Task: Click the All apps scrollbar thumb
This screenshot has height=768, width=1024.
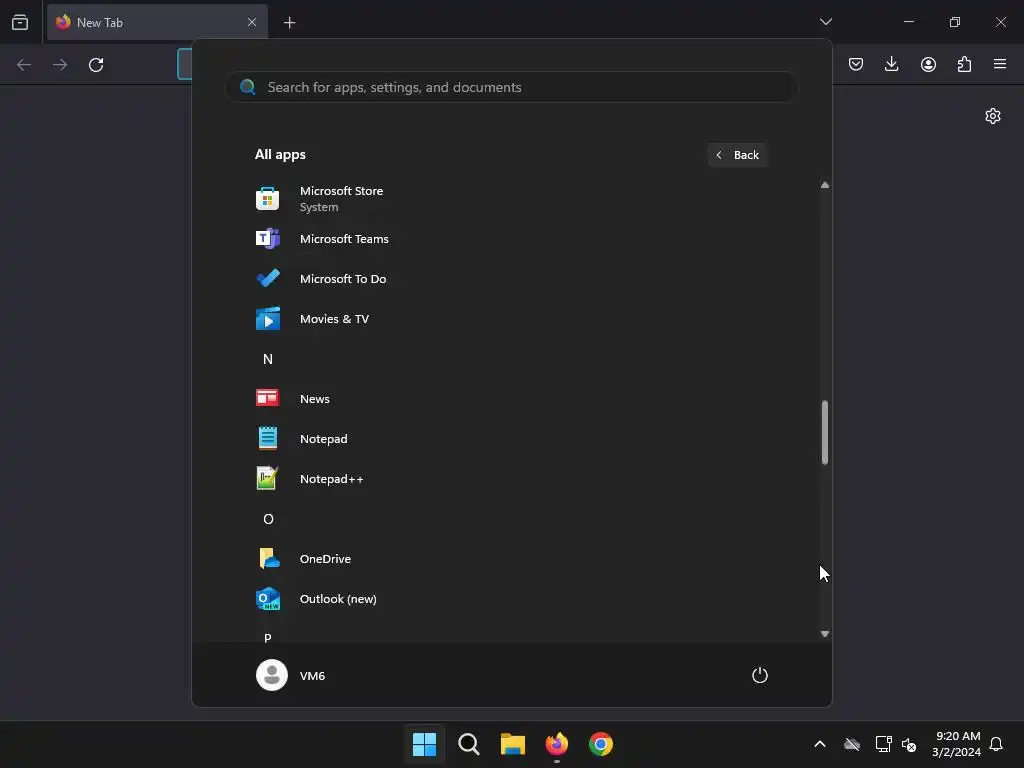Action: pos(825,432)
